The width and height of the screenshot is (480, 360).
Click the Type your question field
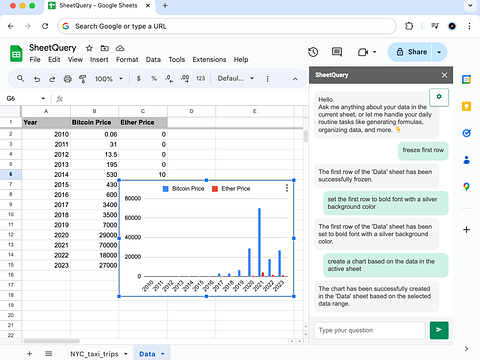tap(369, 330)
